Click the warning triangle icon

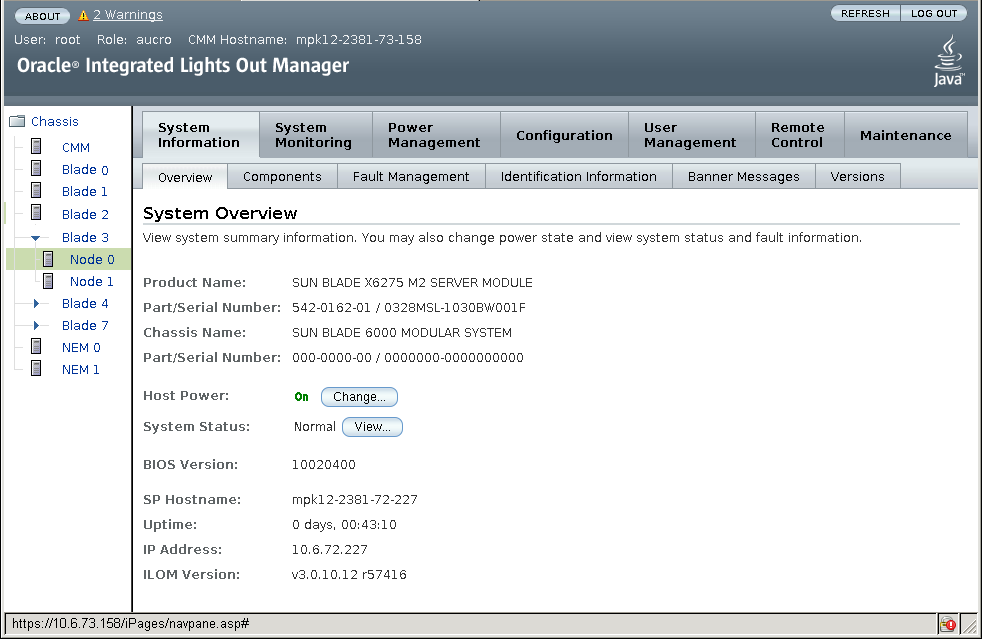point(83,15)
